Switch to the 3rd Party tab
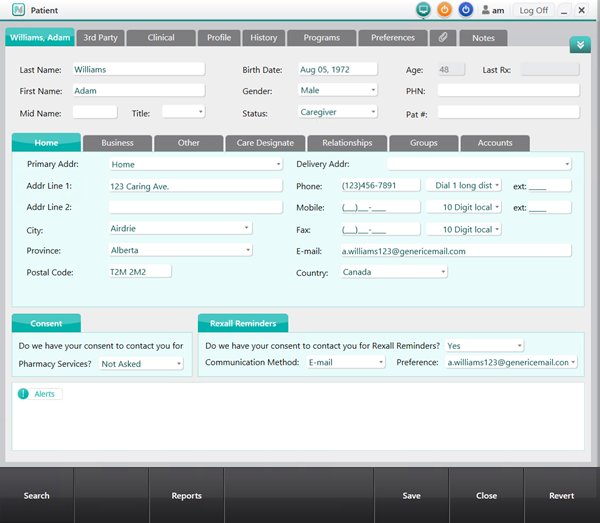This screenshot has height=523, width=600. coord(100,38)
